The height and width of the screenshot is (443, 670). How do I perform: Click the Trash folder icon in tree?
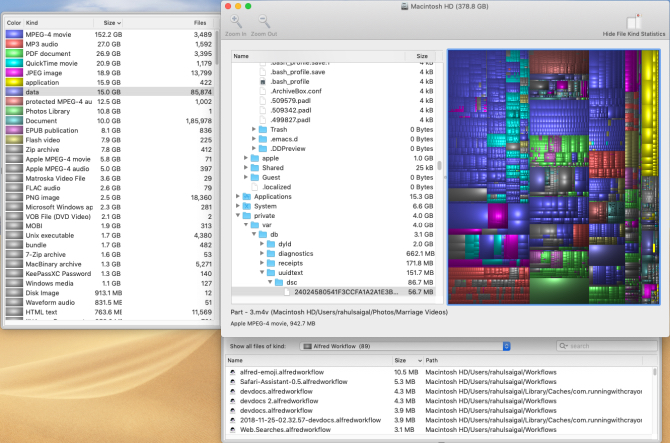point(262,129)
